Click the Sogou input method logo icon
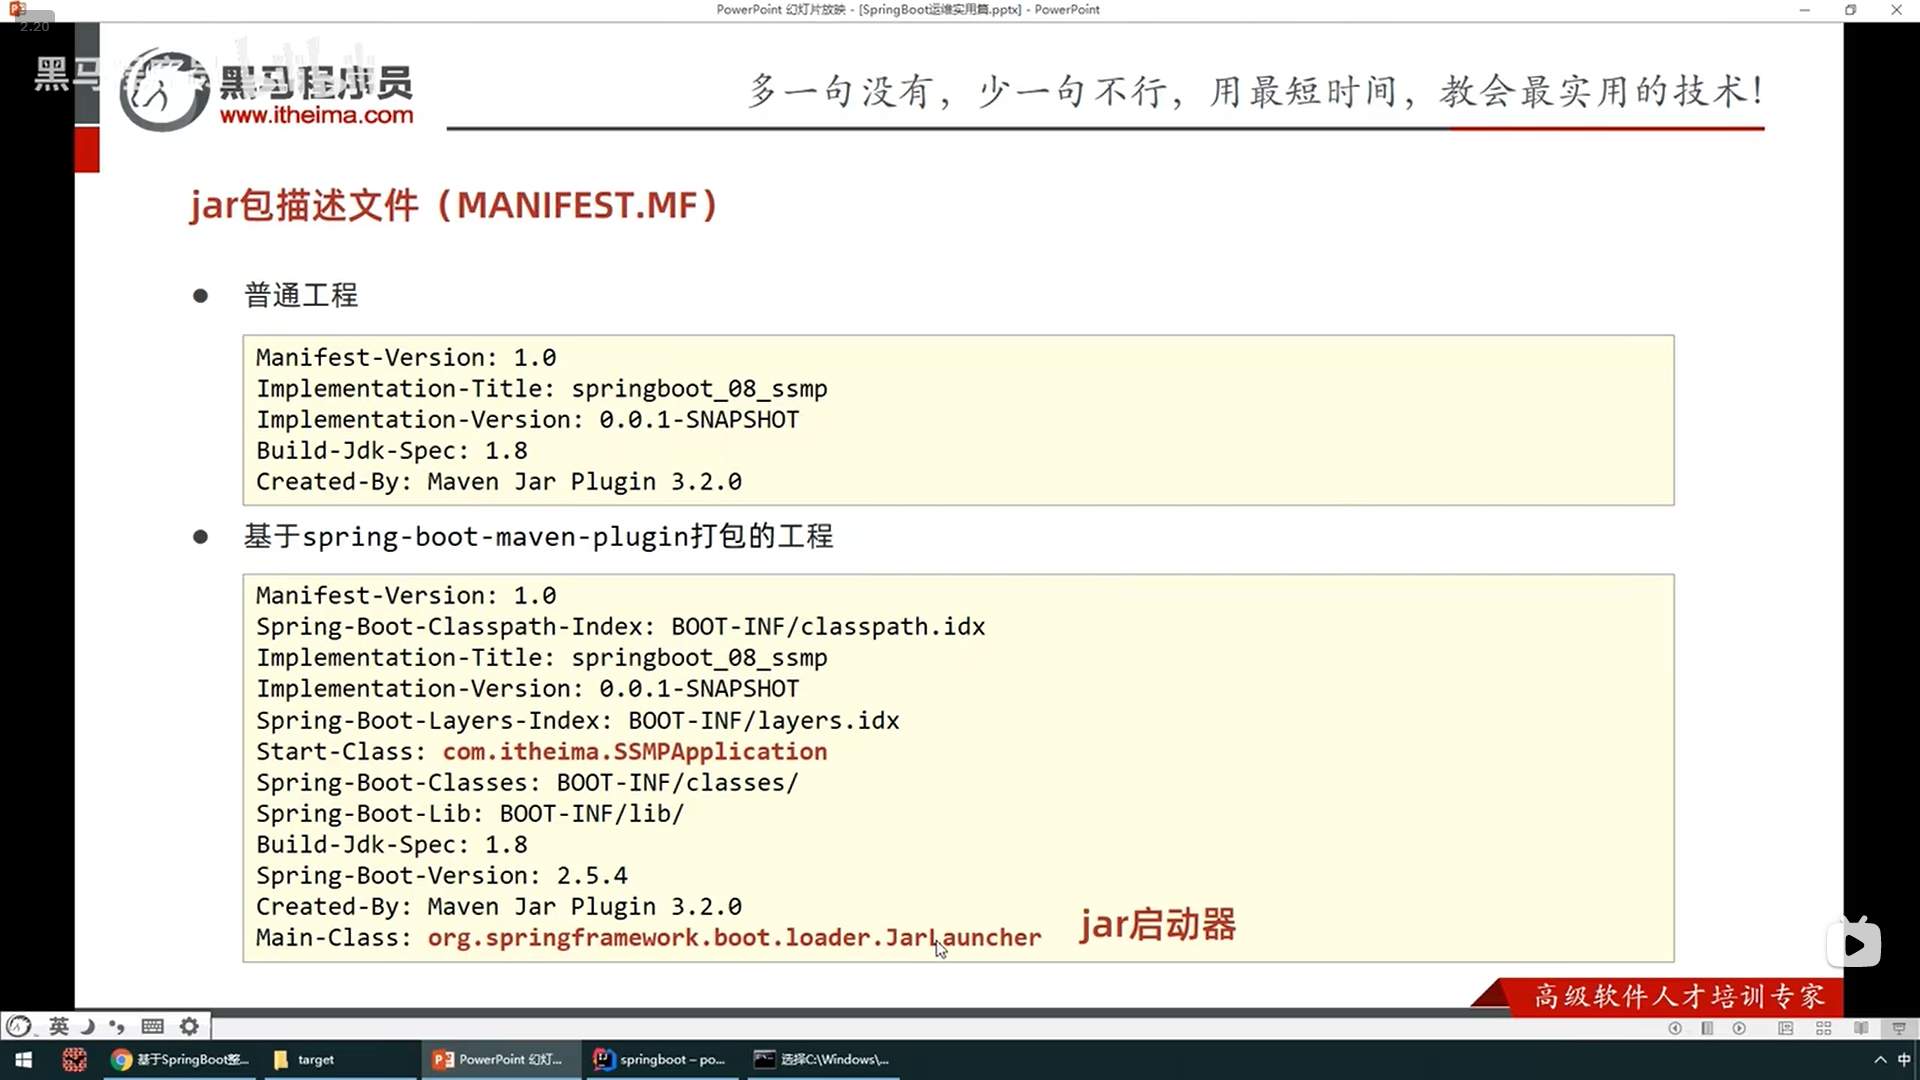This screenshot has height=1080, width=1920. tap(18, 1026)
